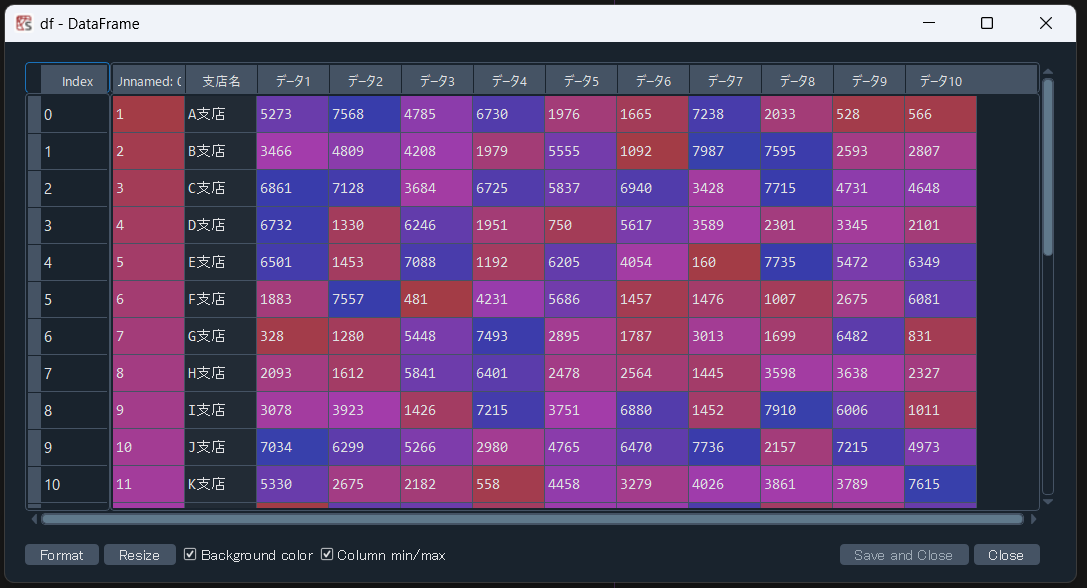Viewport: 1087px width, 588px height.
Task: Select the cell containing 7568
Action: pyautogui.click(x=364, y=115)
